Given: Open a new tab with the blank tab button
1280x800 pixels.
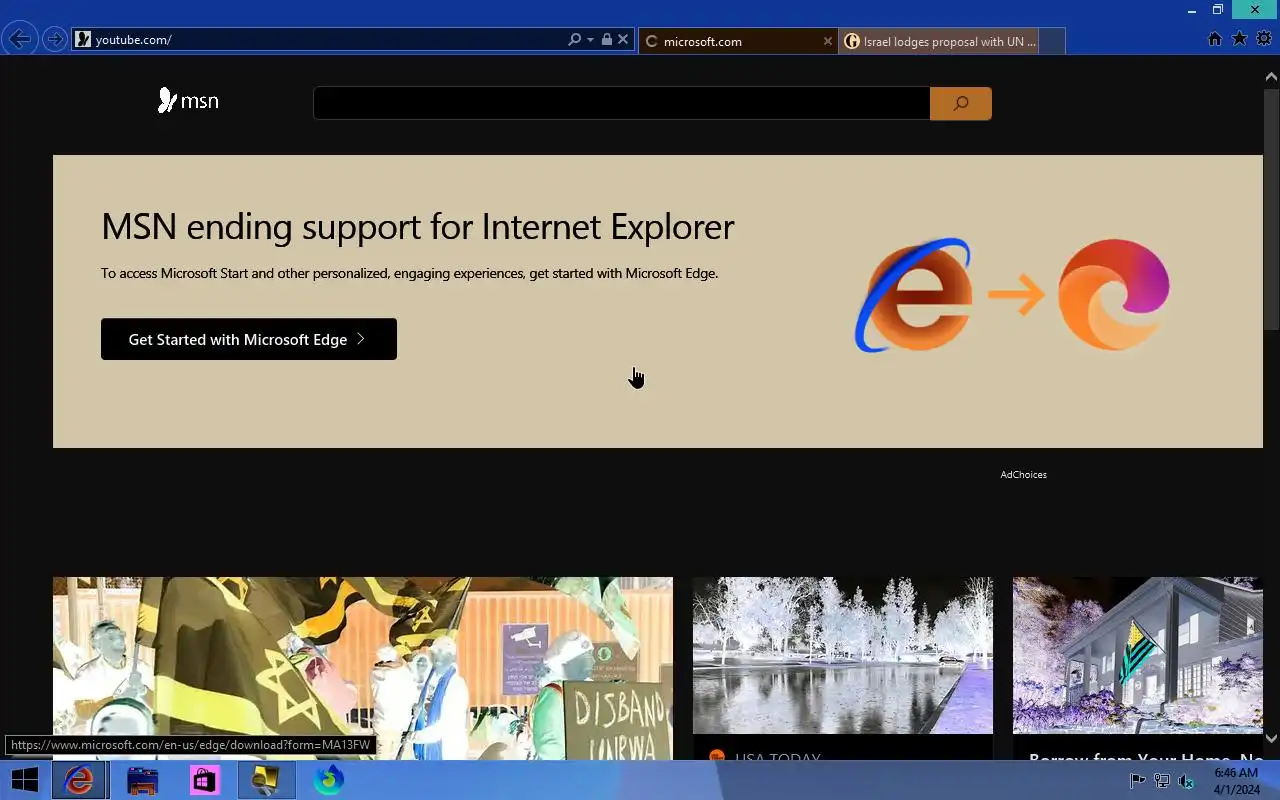Looking at the screenshot, I should [1052, 41].
